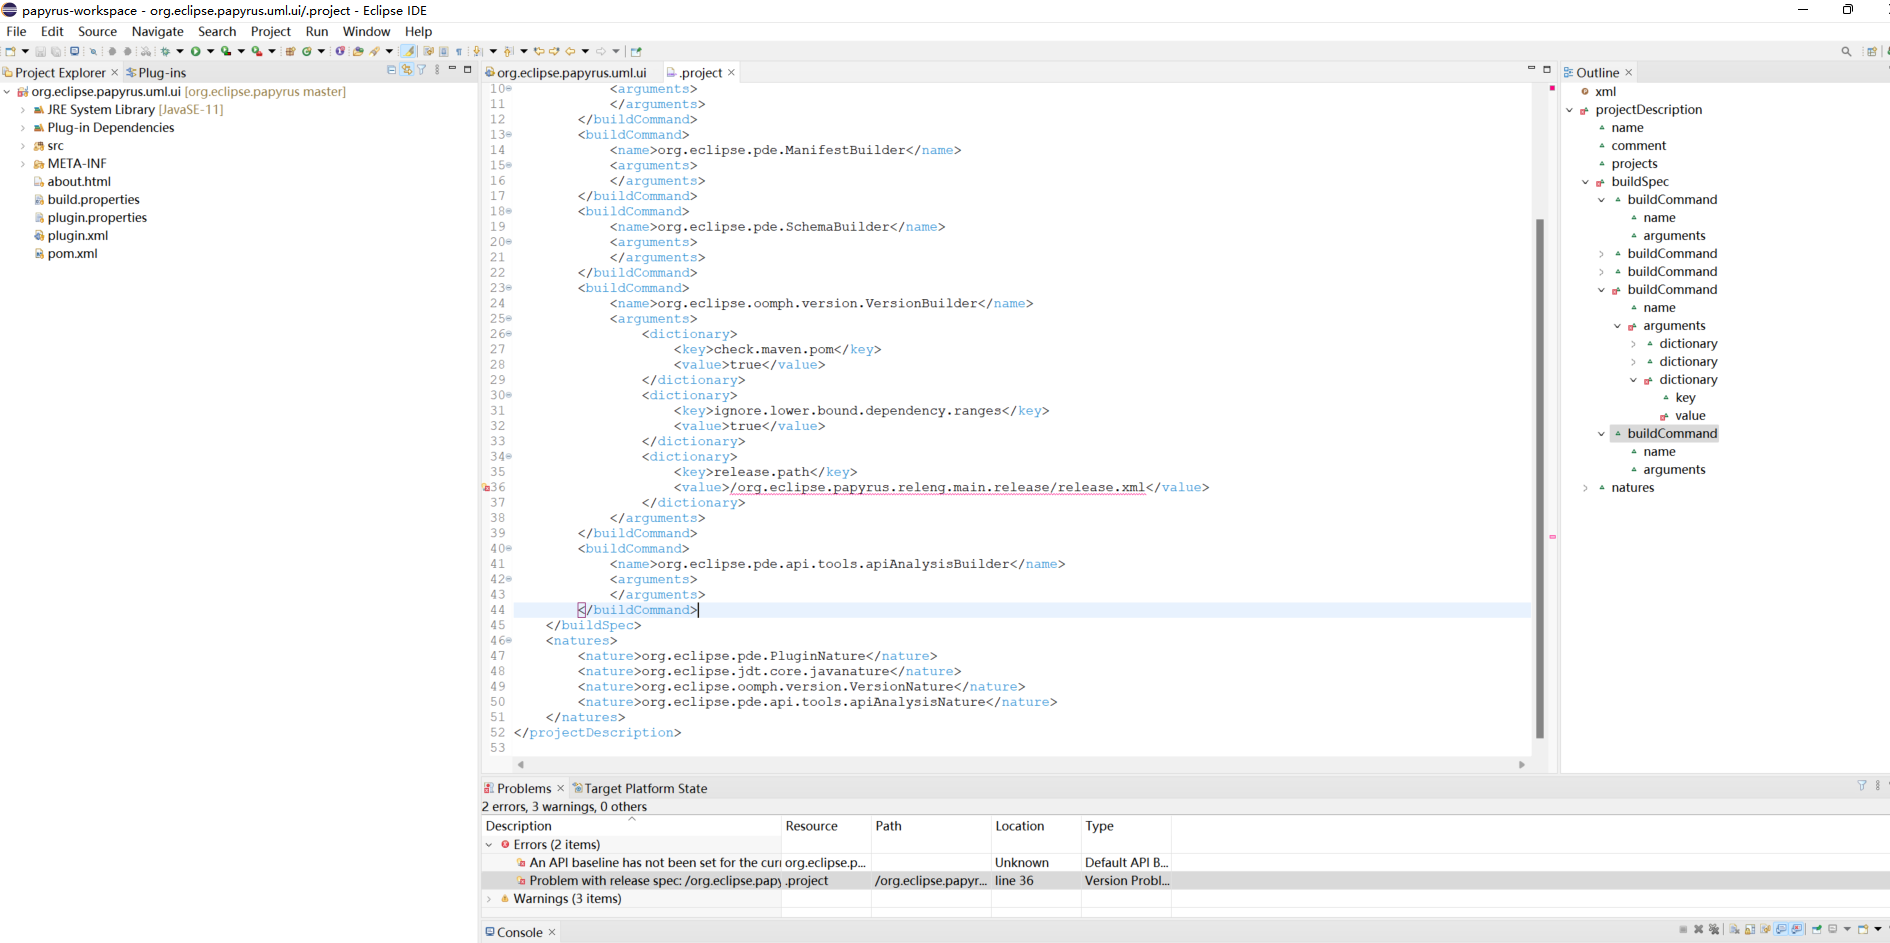The image size is (1890, 943).
Task: Open Target Platform State tab
Action: click(x=639, y=789)
